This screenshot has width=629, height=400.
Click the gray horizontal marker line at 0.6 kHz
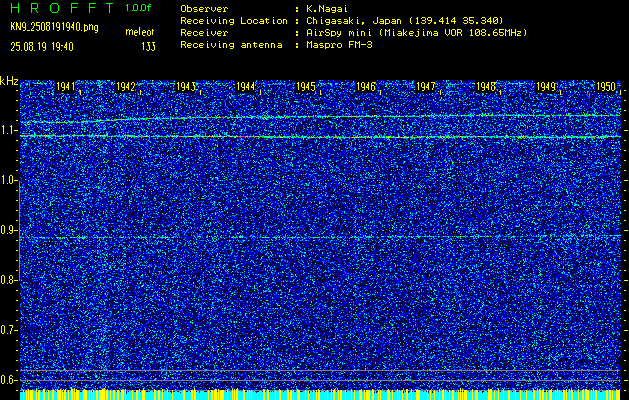point(320,380)
